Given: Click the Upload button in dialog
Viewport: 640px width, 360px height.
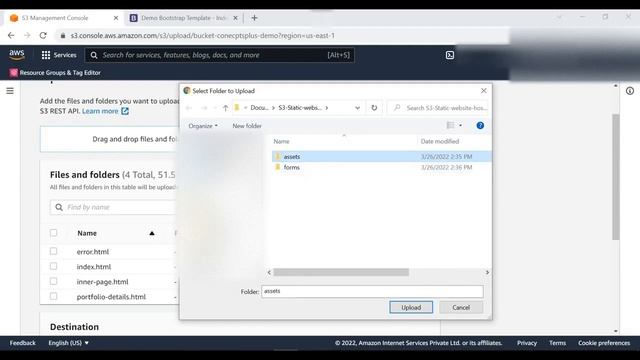Looking at the screenshot, I should coord(411,307).
